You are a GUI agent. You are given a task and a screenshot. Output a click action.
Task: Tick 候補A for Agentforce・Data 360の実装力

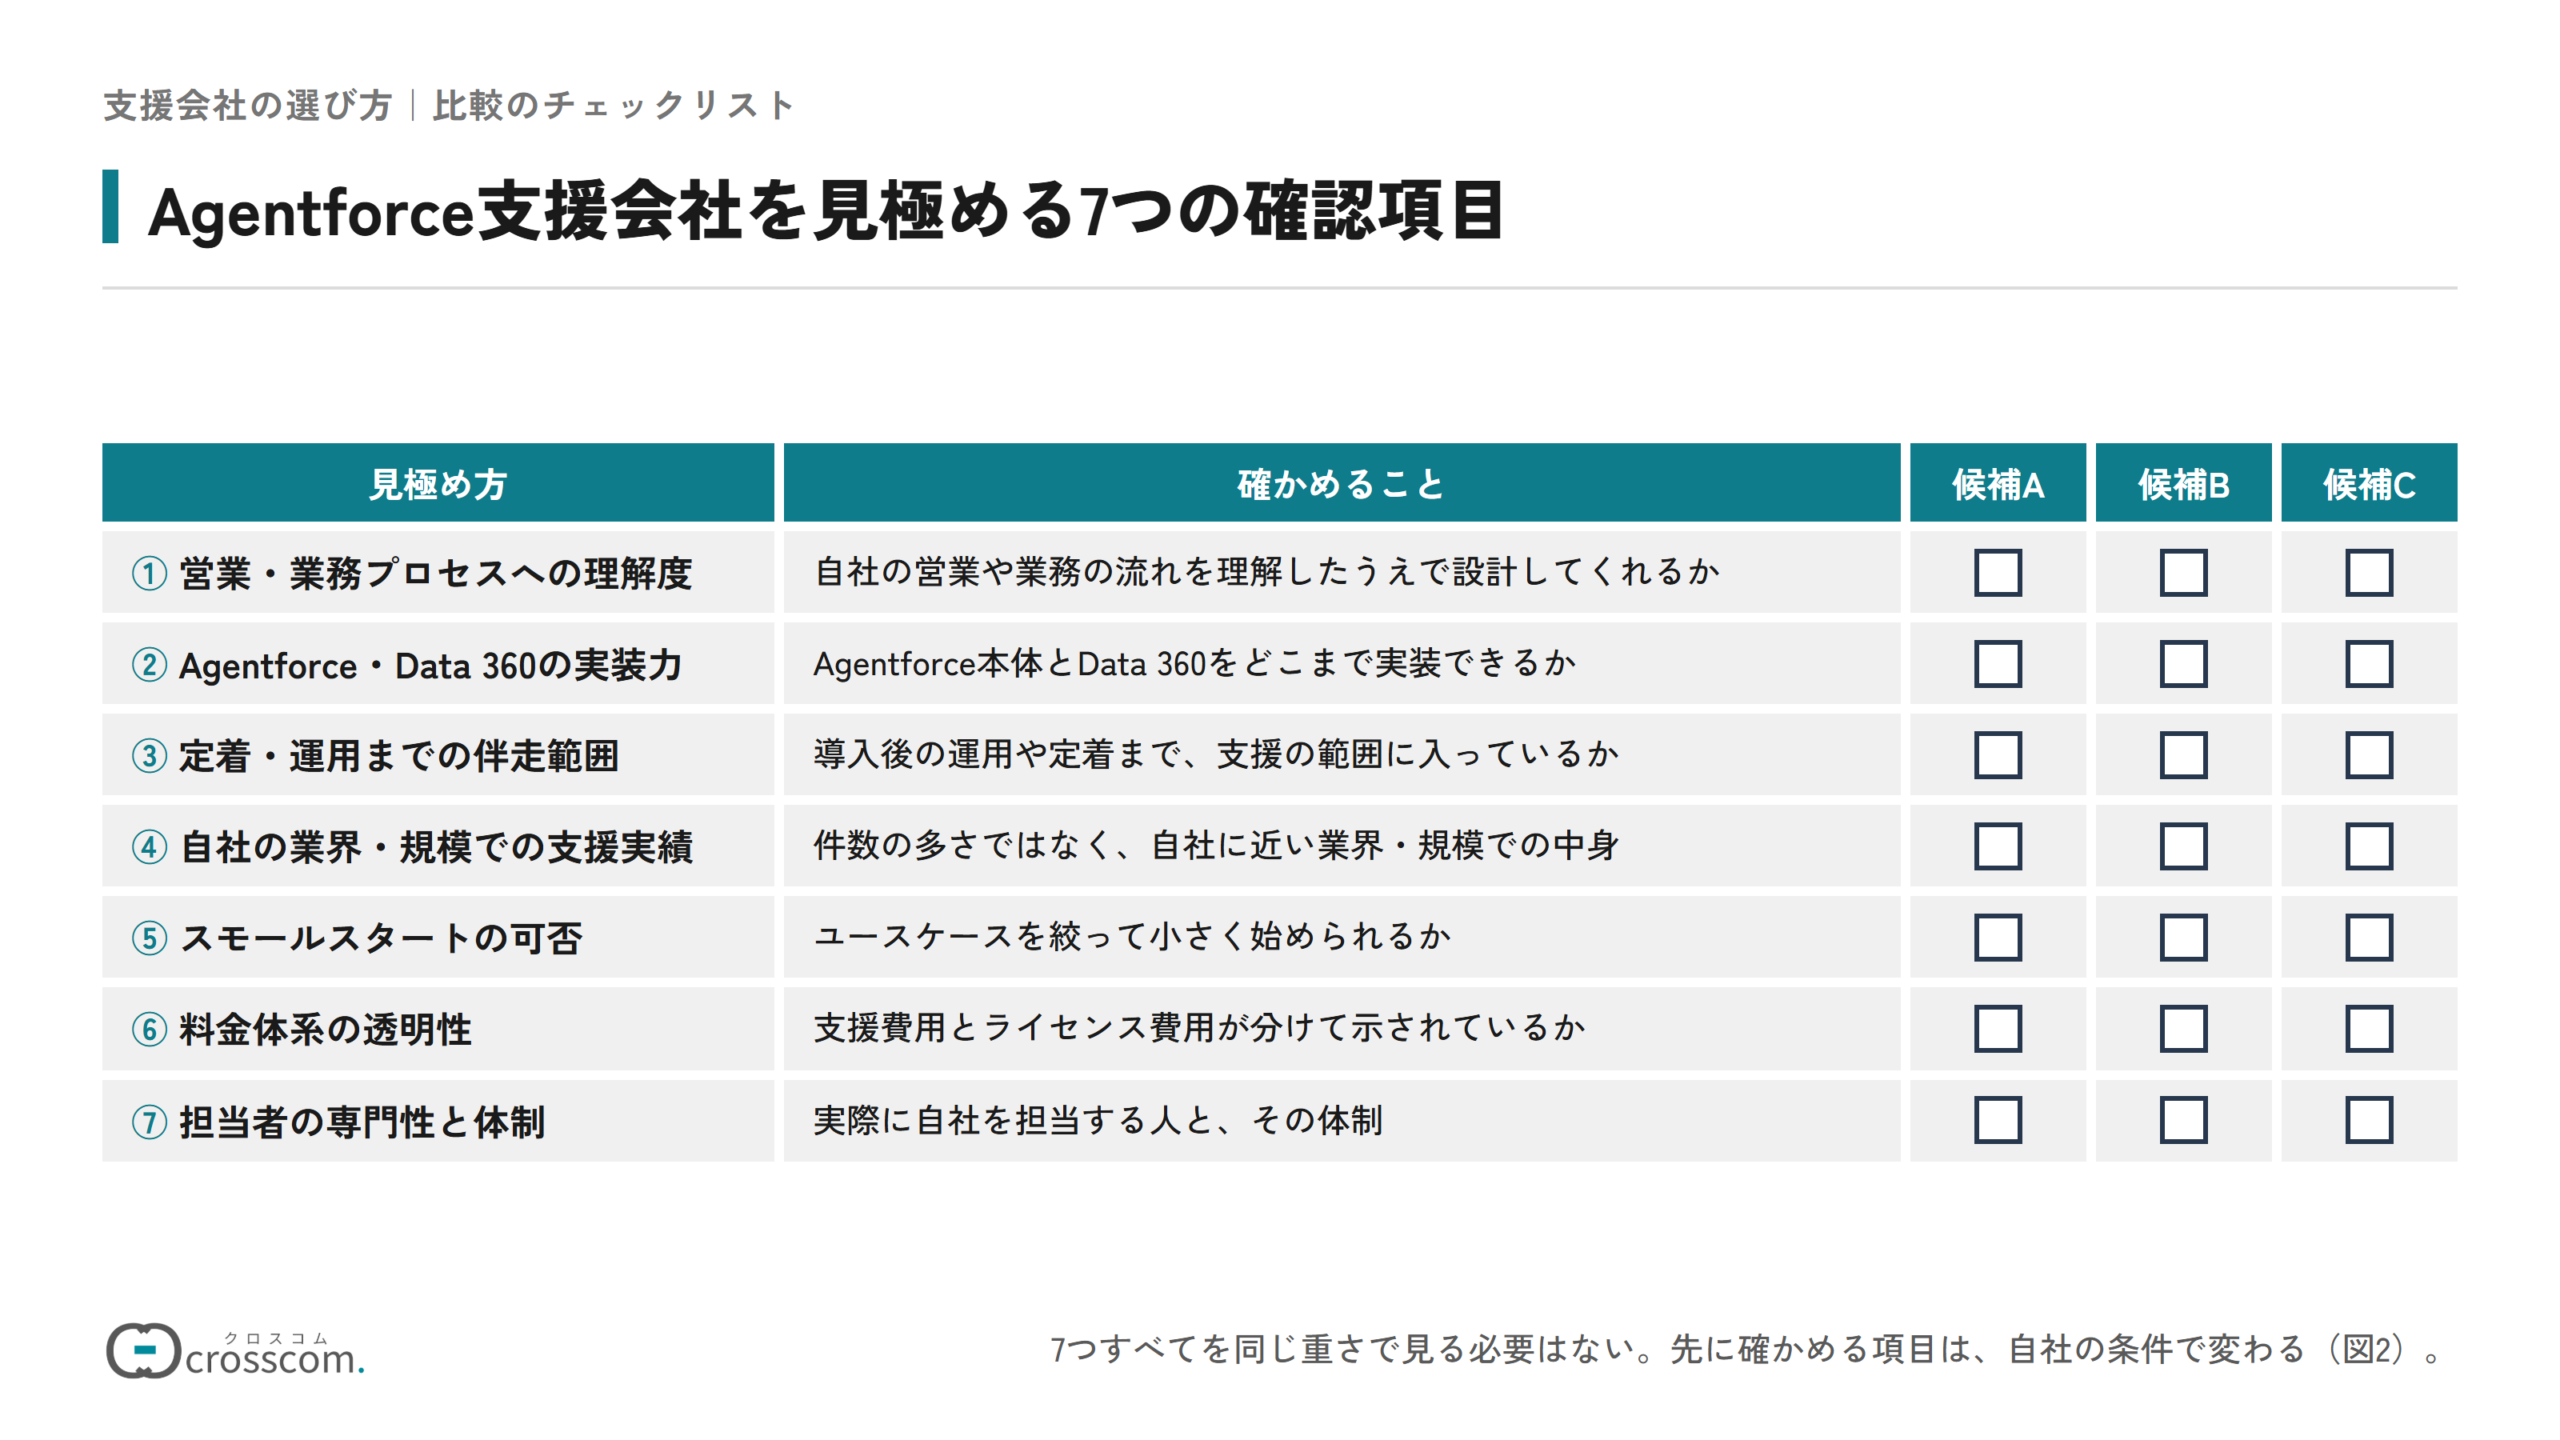coord(1997,664)
